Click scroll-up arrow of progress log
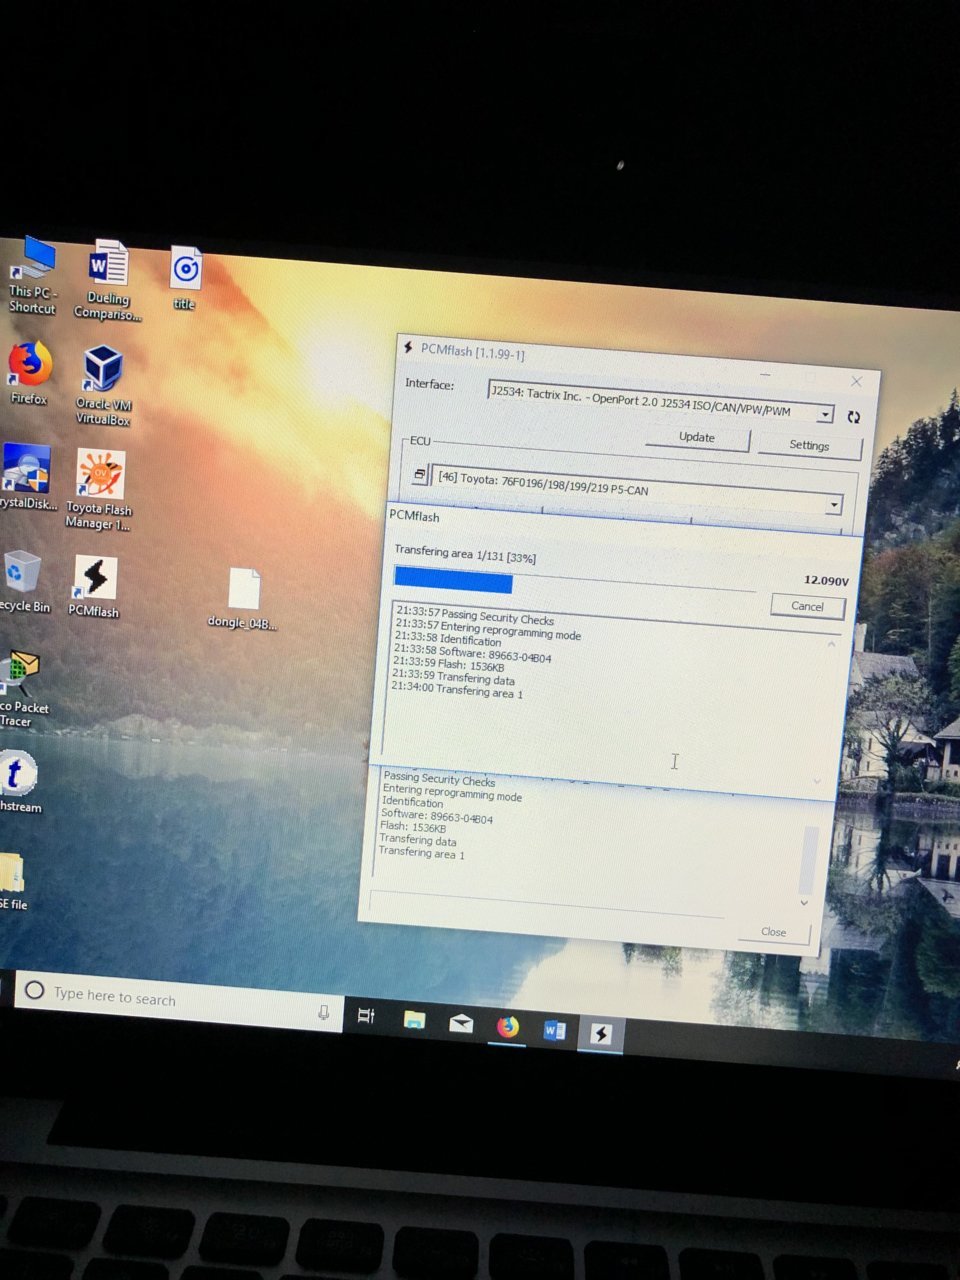The width and height of the screenshot is (960, 1280). click(831, 645)
